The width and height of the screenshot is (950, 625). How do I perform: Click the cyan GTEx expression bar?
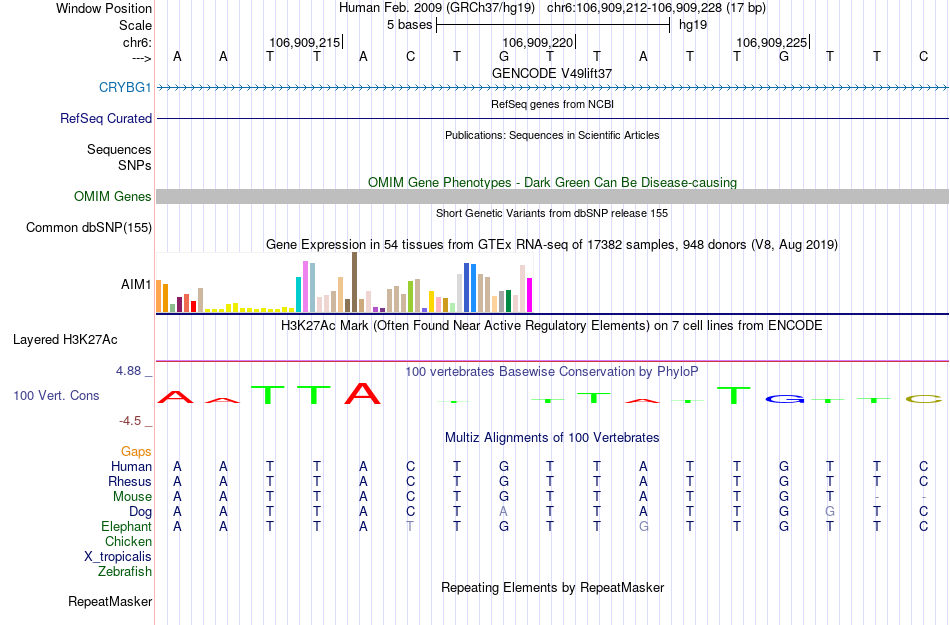pyautogui.click(x=299, y=294)
